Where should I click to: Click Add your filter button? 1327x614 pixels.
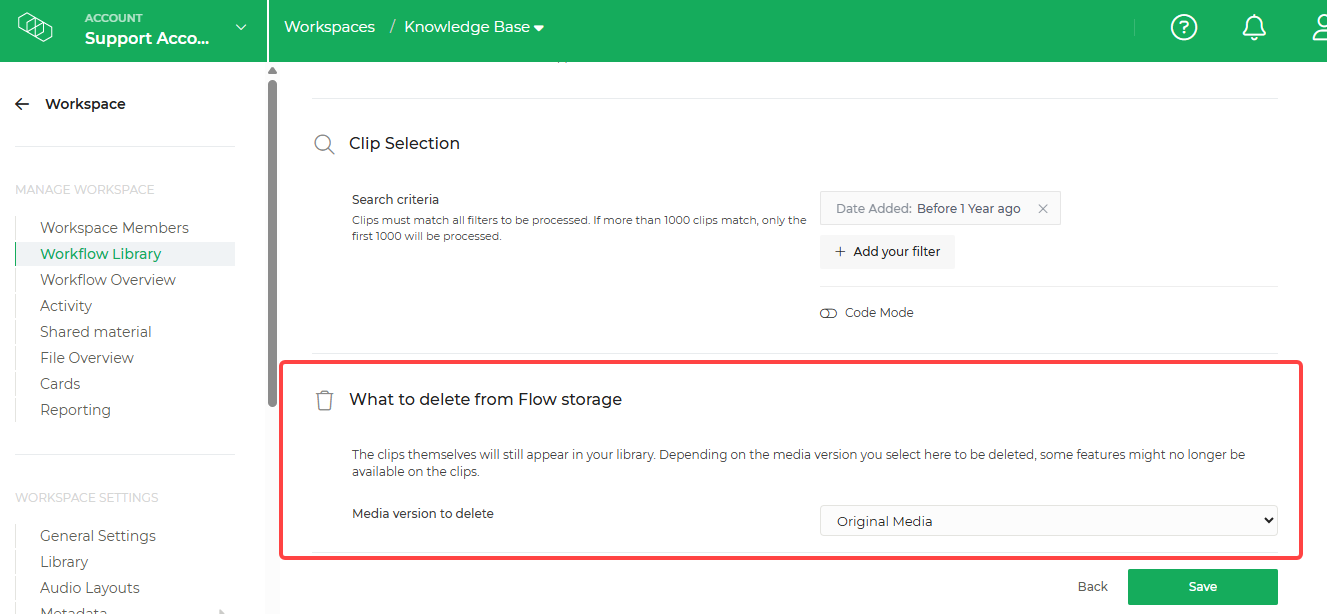tap(887, 252)
